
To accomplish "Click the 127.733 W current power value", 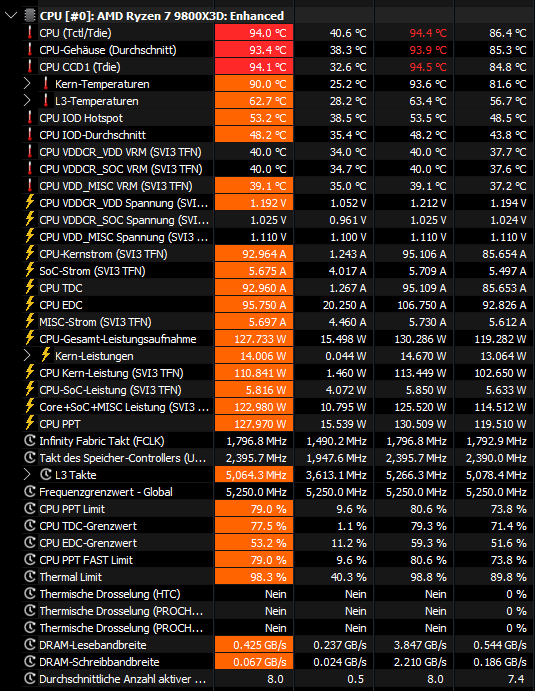I will (x=254, y=339).
